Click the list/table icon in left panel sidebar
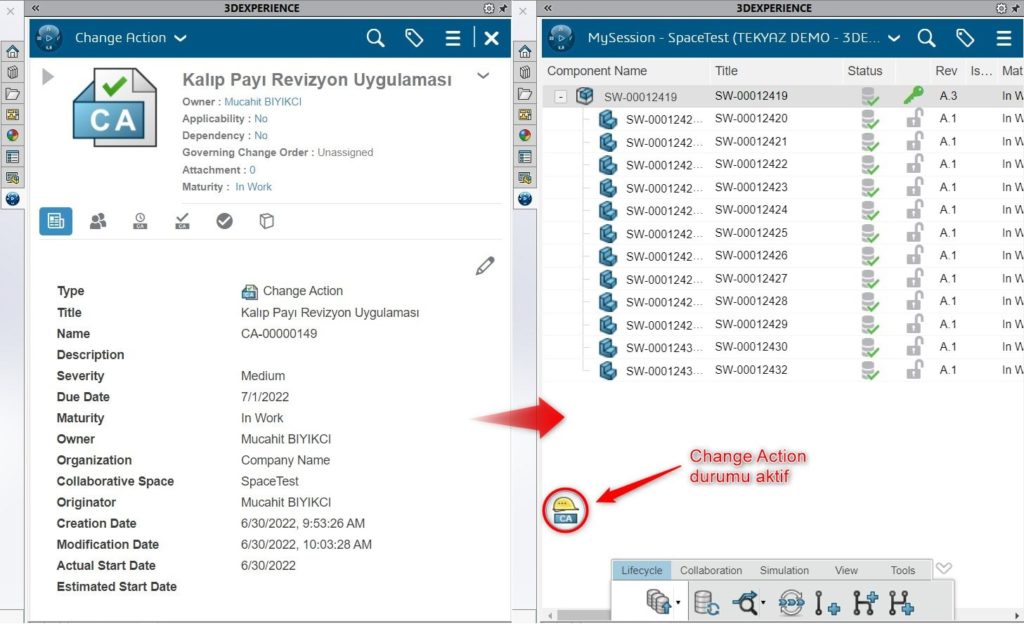Screen dimensions: 1024x624 (x=12, y=157)
